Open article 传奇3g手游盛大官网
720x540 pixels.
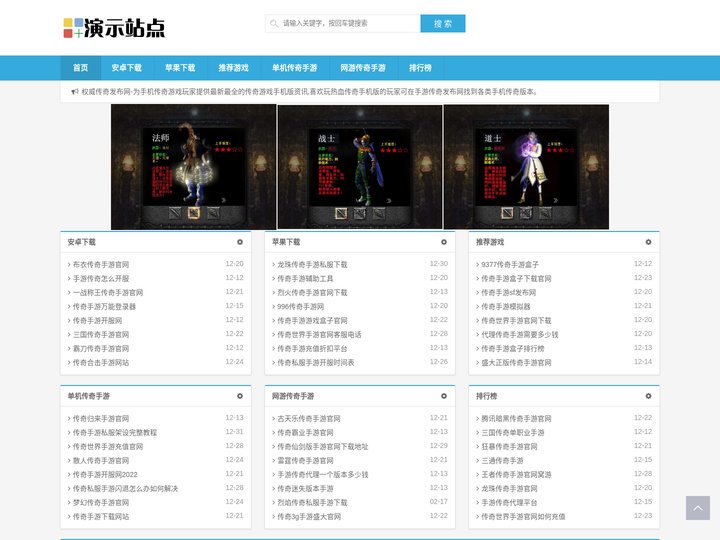(309, 517)
